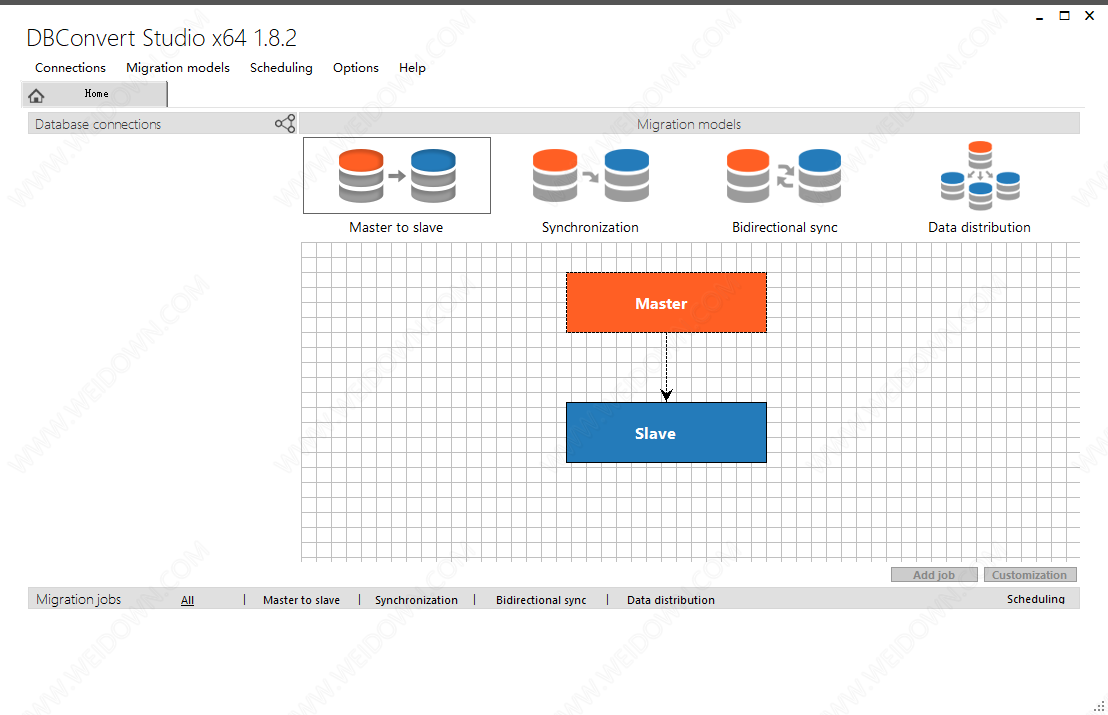Open the Migration models menu
The height and width of the screenshot is (715, 1108).
pos(178,68)
